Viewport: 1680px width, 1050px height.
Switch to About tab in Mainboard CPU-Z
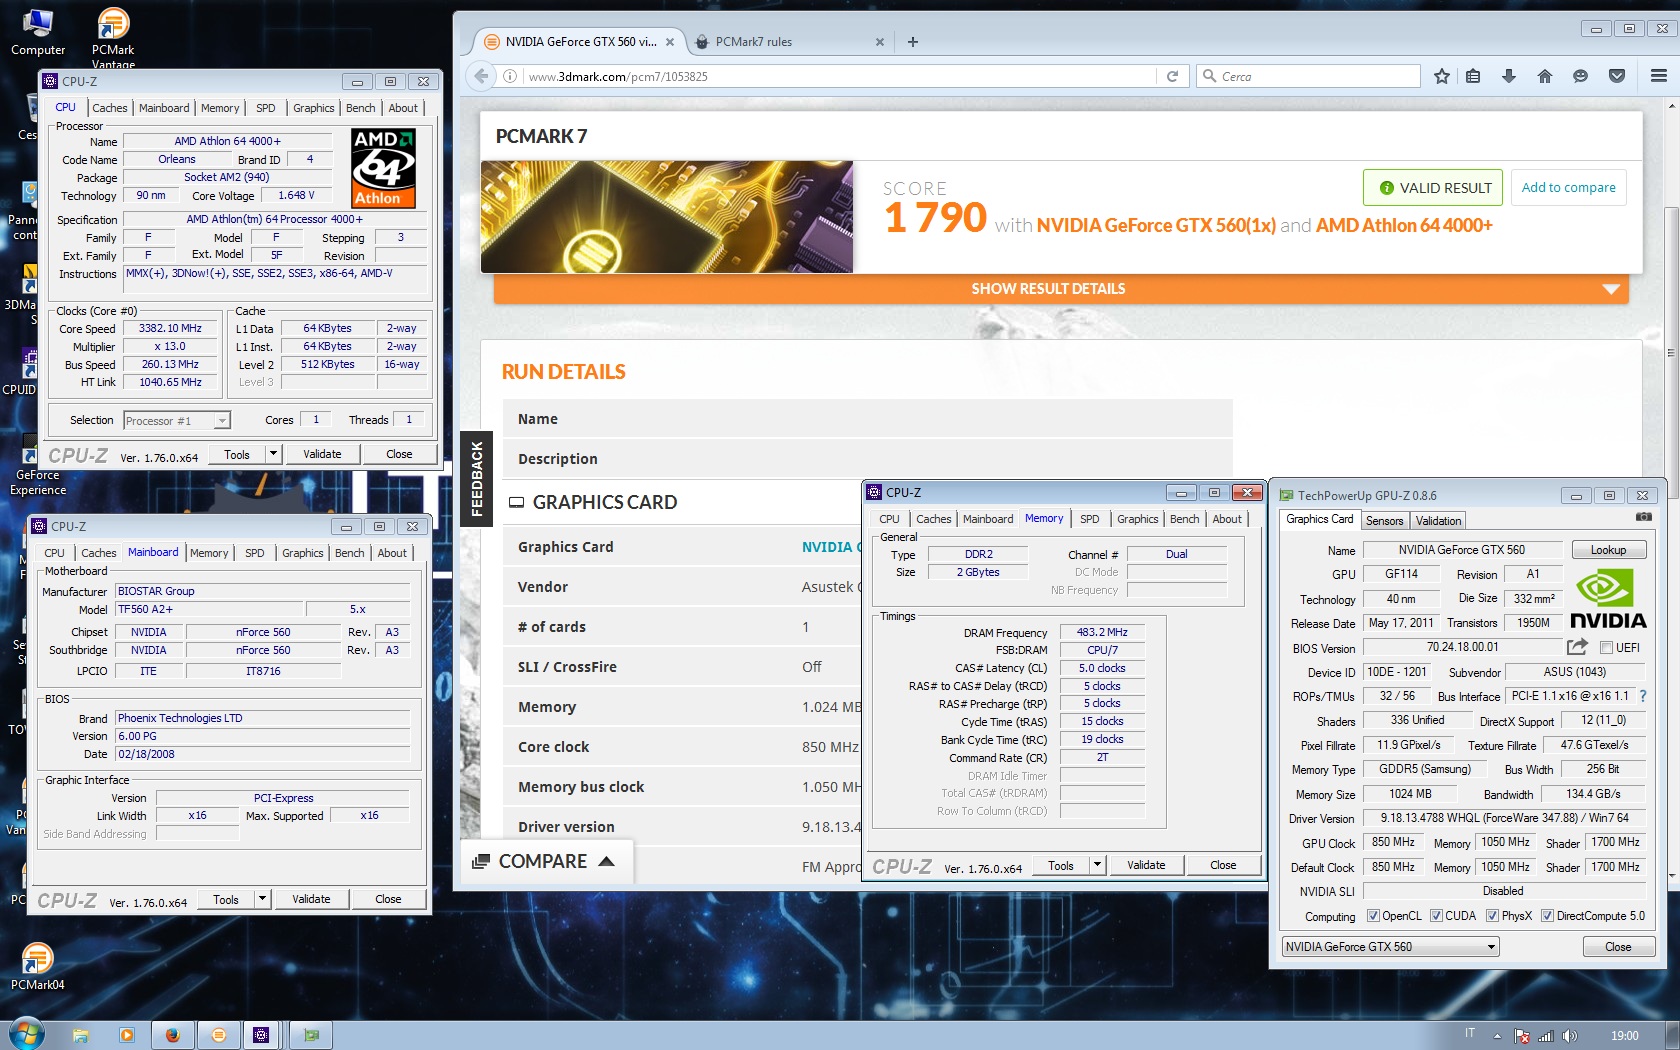pyautogui.click(x=392, y=553)
